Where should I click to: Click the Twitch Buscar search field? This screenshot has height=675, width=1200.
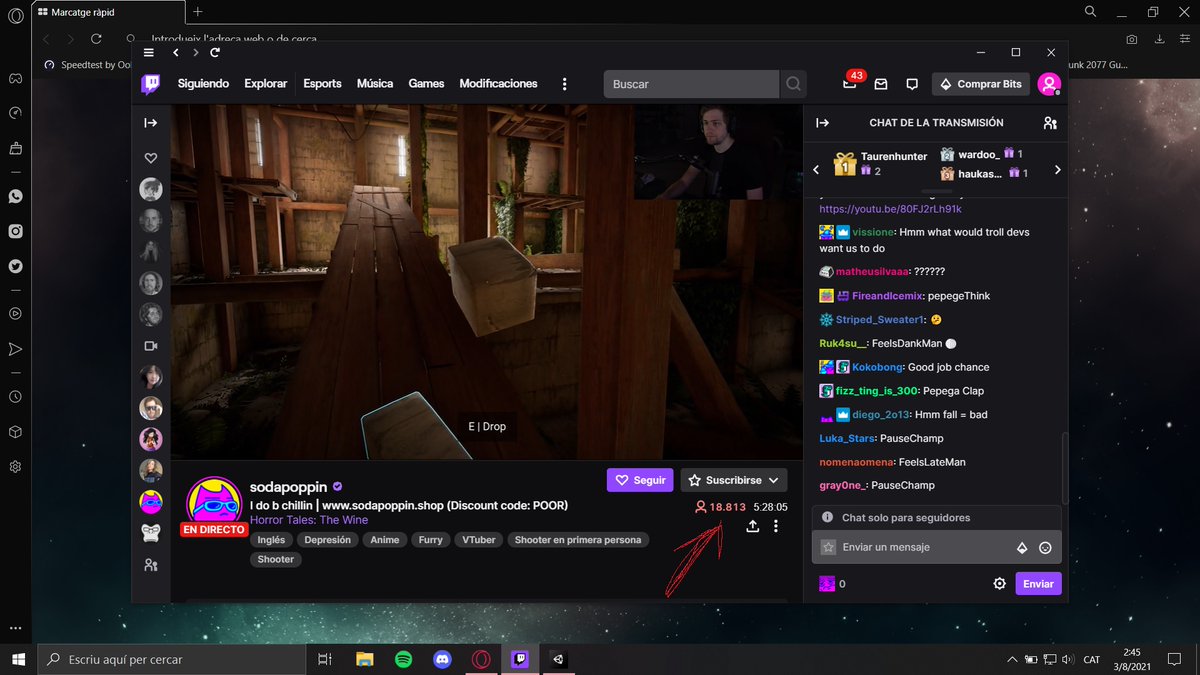click(691, 84)
